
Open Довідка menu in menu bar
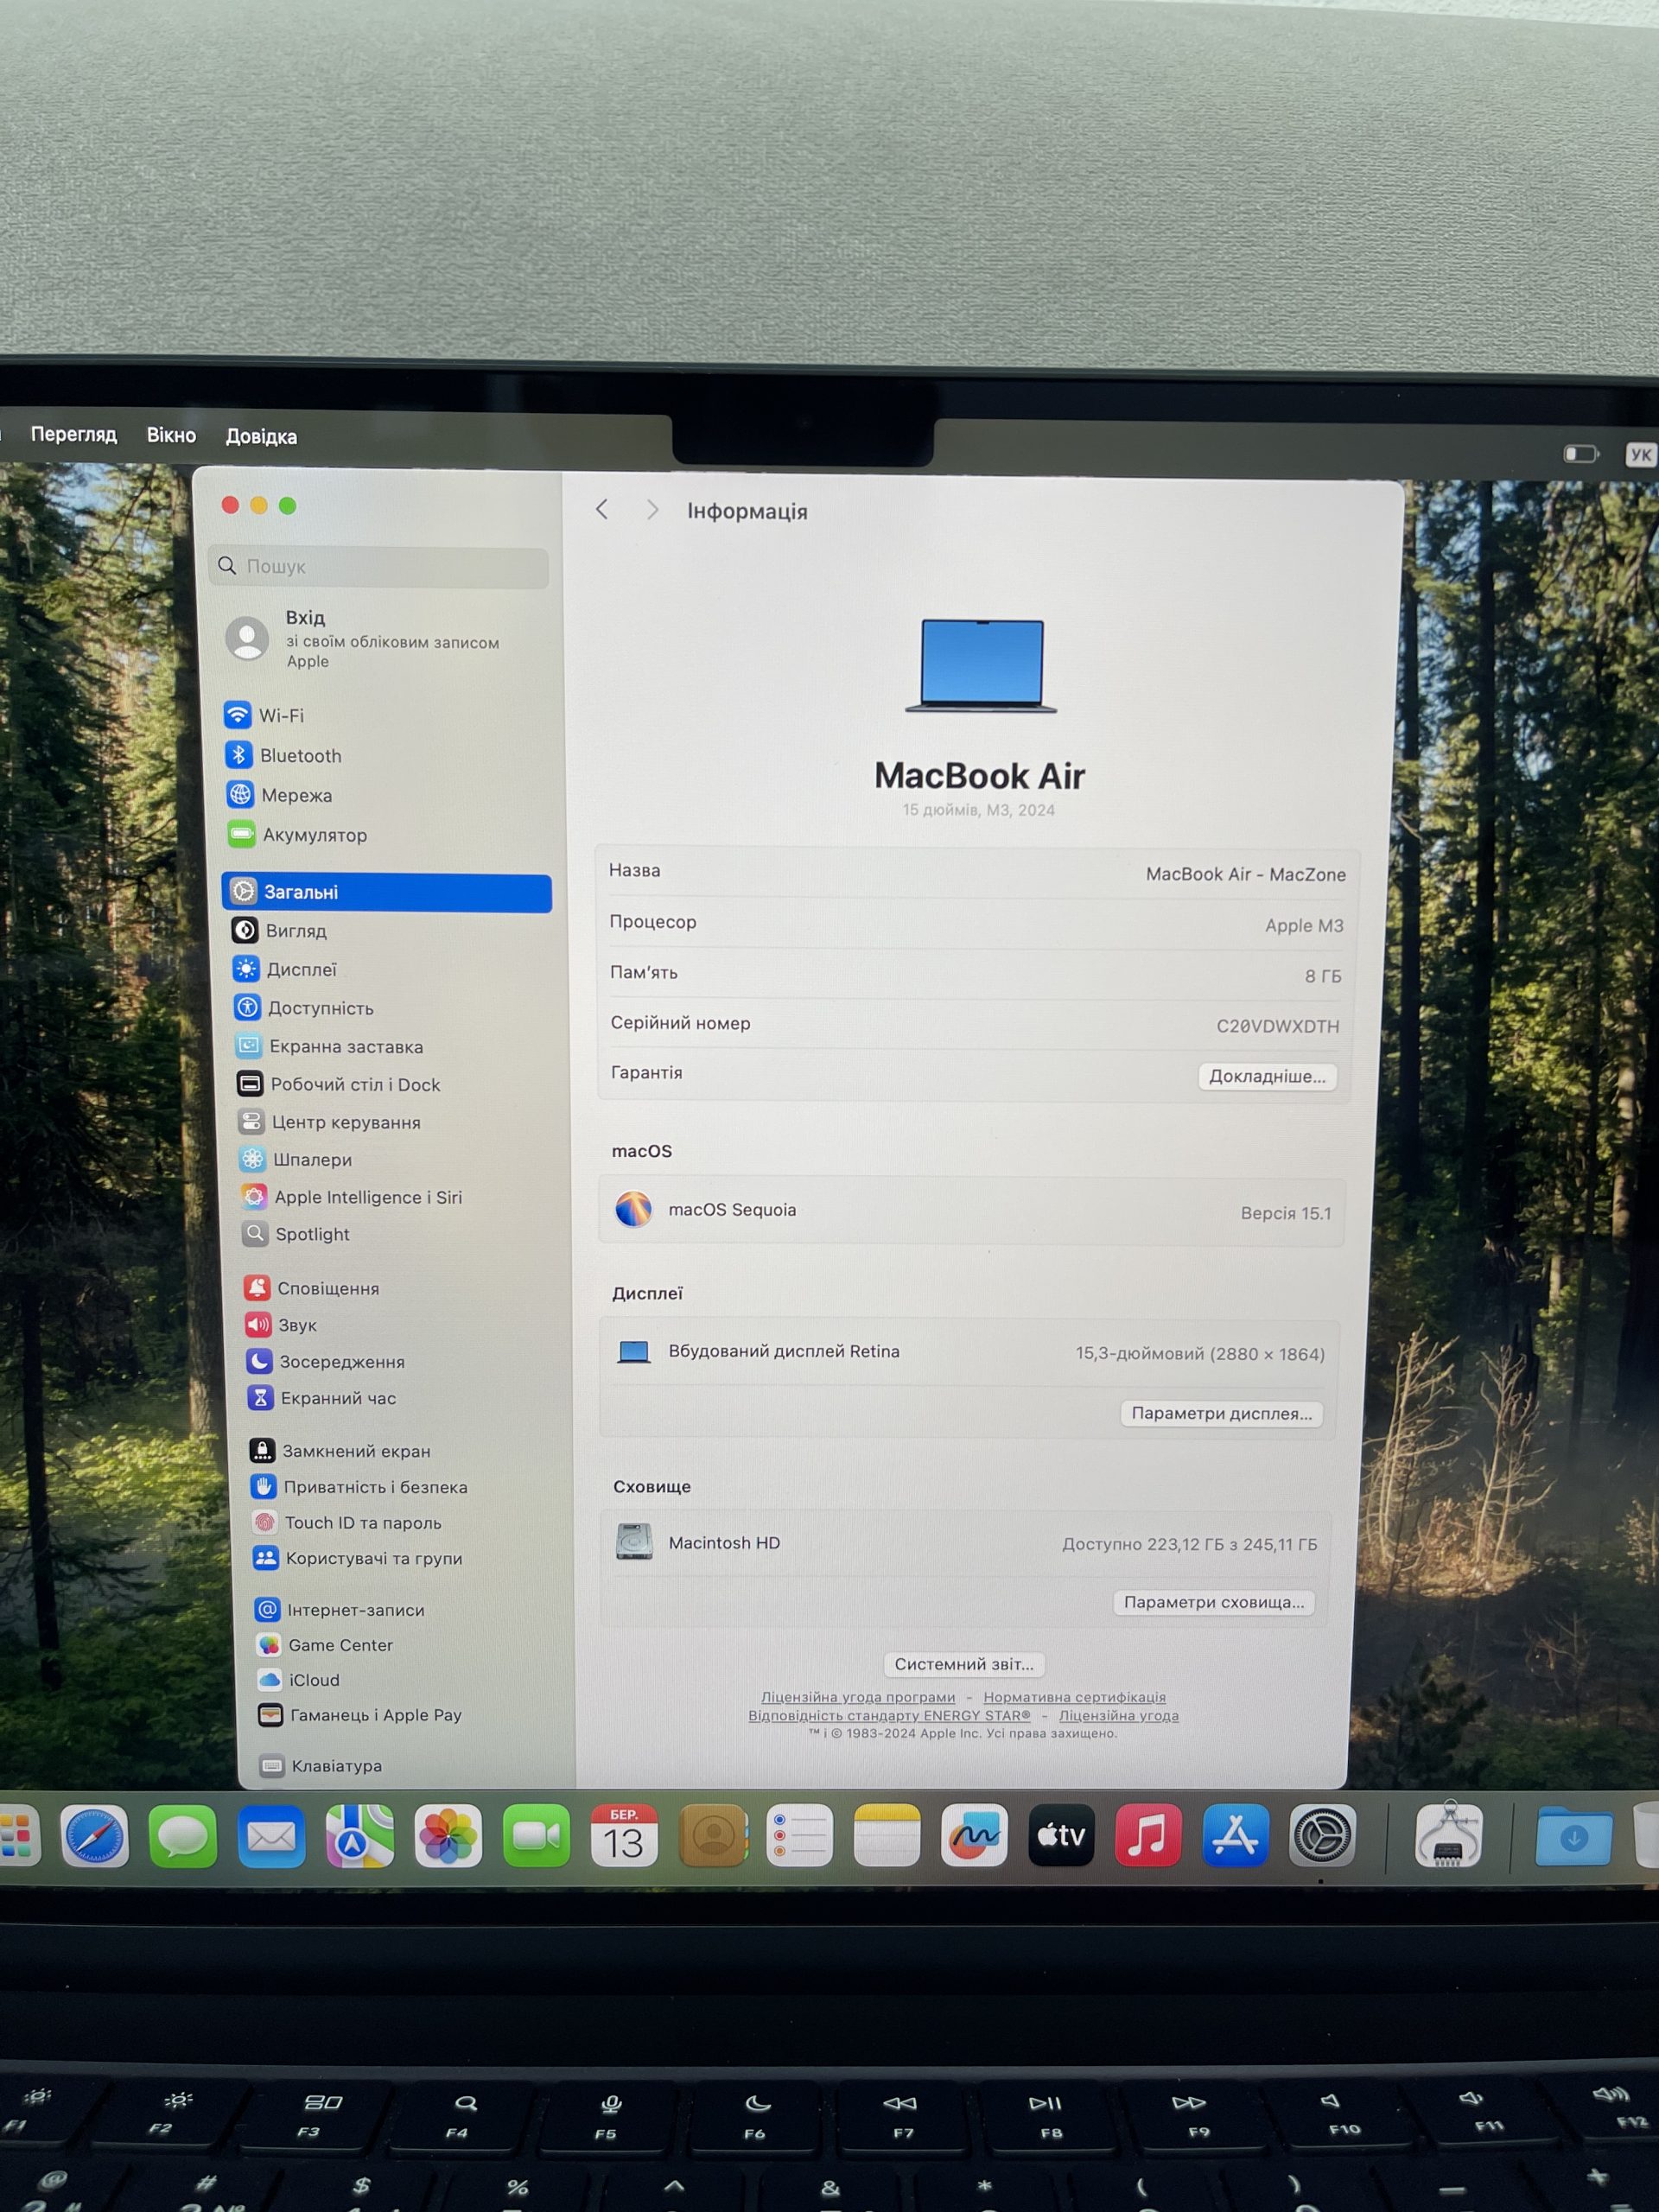(261, 436)
